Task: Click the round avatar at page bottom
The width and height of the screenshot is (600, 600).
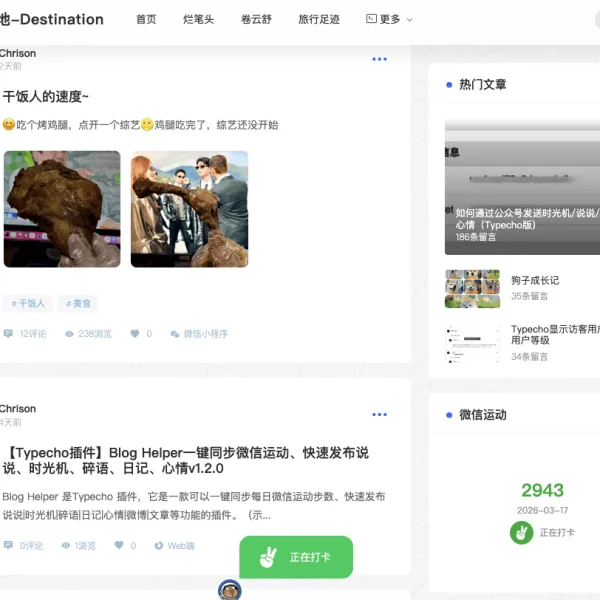Action: 230,590
